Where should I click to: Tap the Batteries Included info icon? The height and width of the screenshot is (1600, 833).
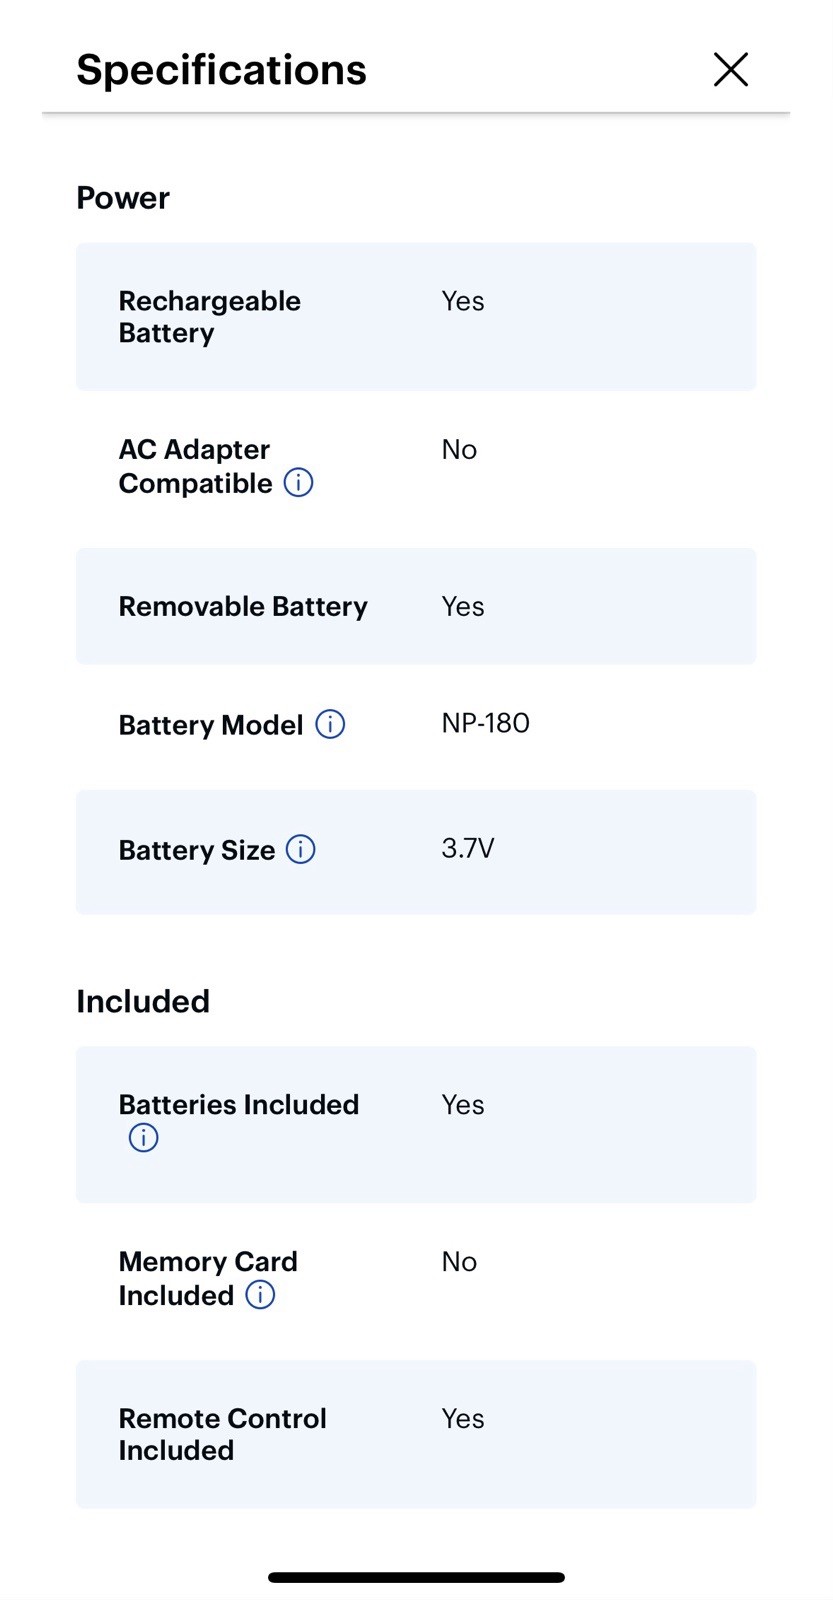point(143,1137)
